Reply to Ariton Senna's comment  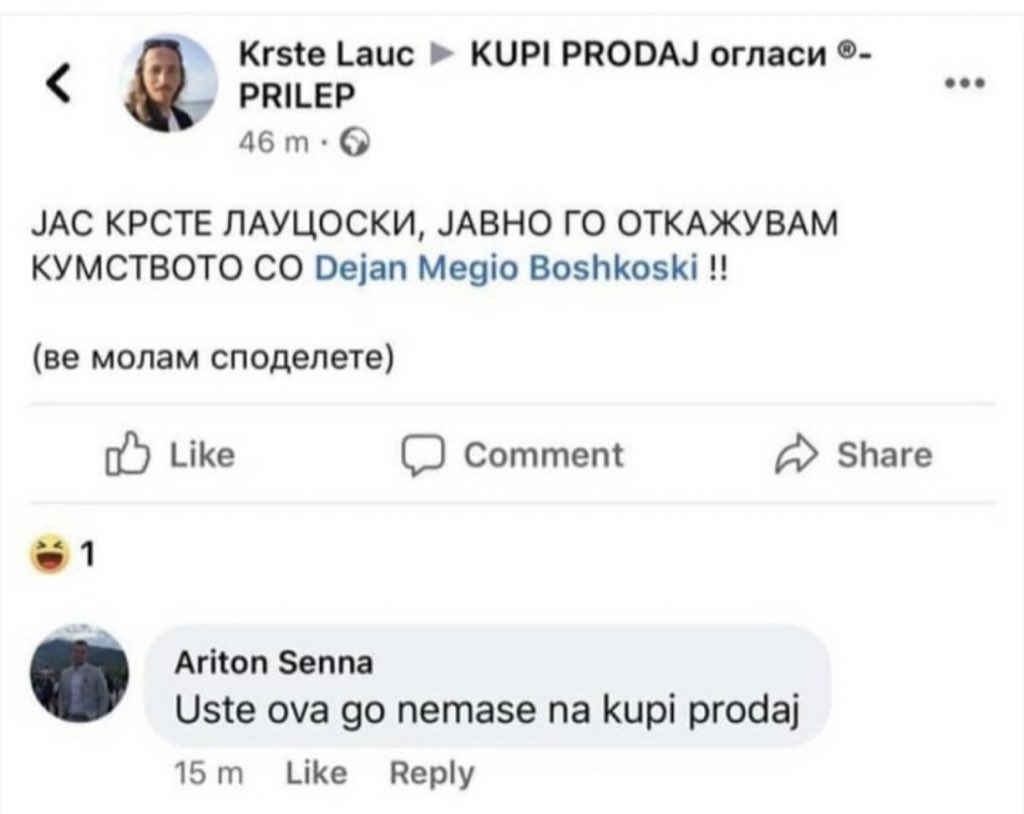click(431, 773)
